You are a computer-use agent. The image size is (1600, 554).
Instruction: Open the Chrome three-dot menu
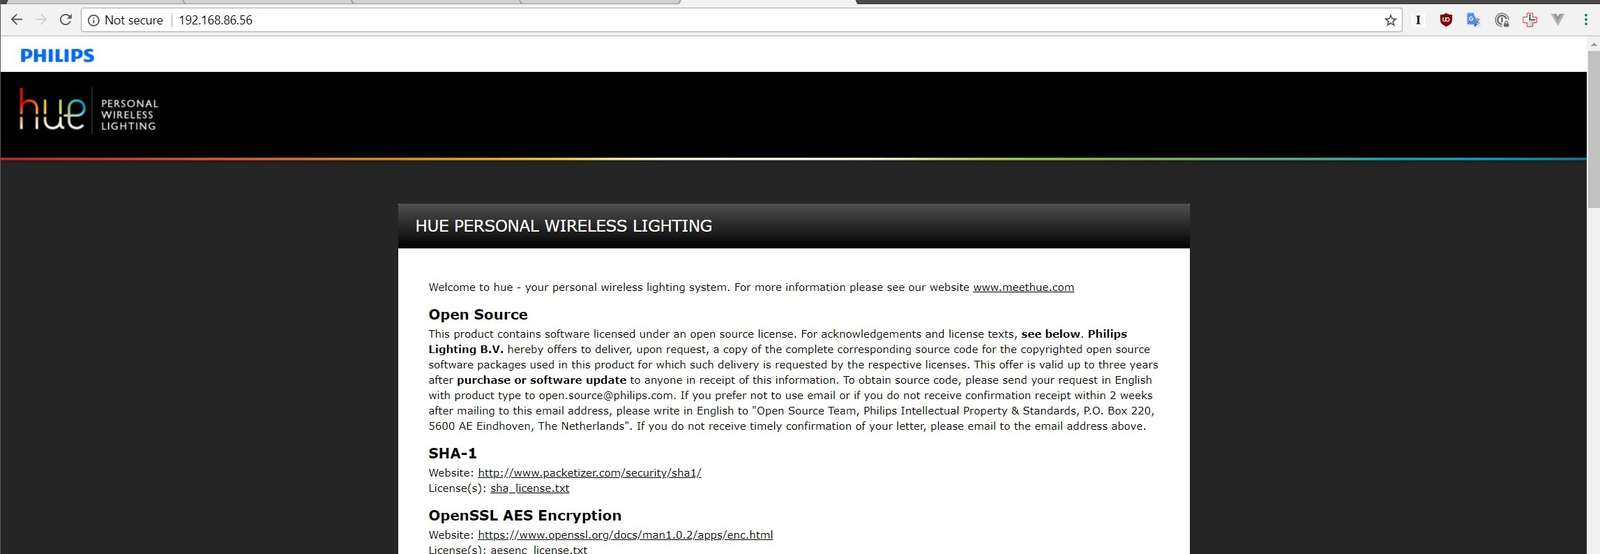pos(1585,20)
